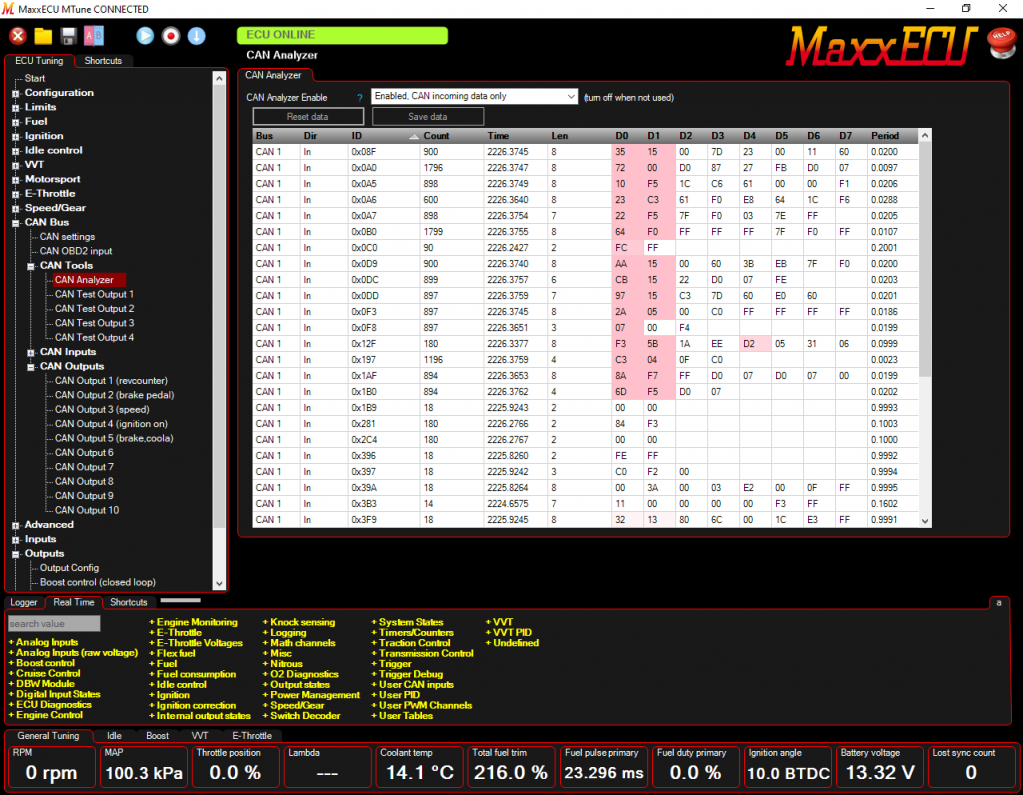The width and height of the screenshot is (1023, 795).
Task: Switch to Idle gauge tab
Action: point(114,736)
